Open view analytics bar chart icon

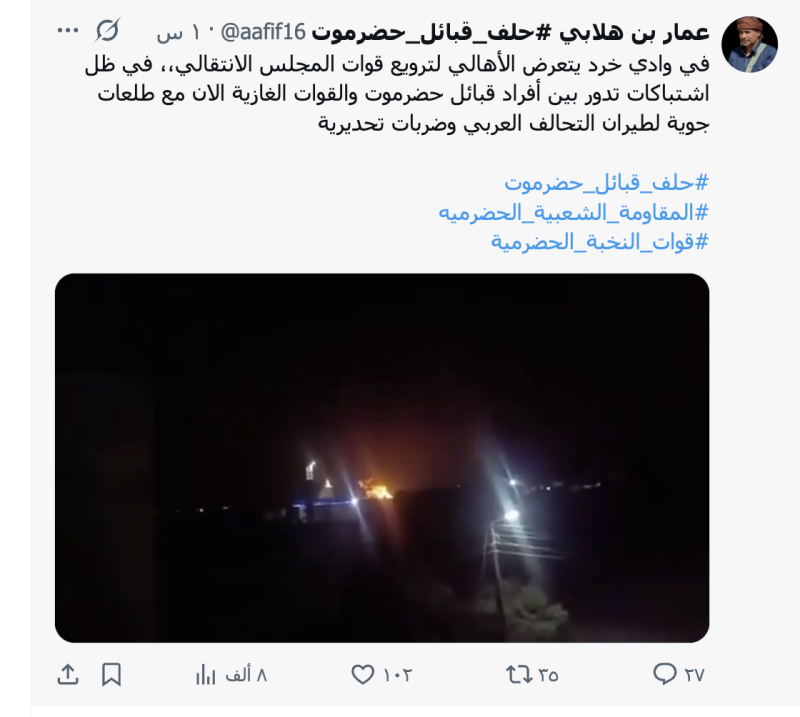205,675
